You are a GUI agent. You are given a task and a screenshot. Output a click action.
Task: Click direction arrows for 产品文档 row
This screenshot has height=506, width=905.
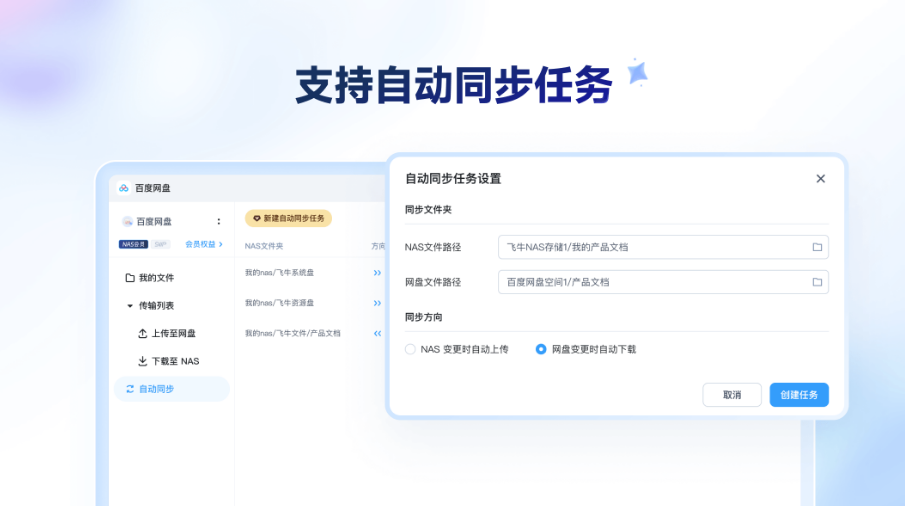(x=377, y=333)
